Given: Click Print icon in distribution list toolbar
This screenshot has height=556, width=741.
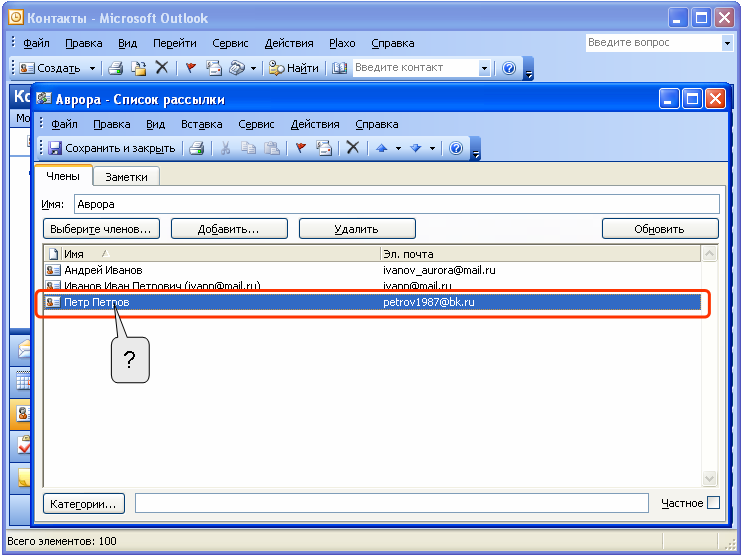Looking at the screenshot, I should point(197,148).
